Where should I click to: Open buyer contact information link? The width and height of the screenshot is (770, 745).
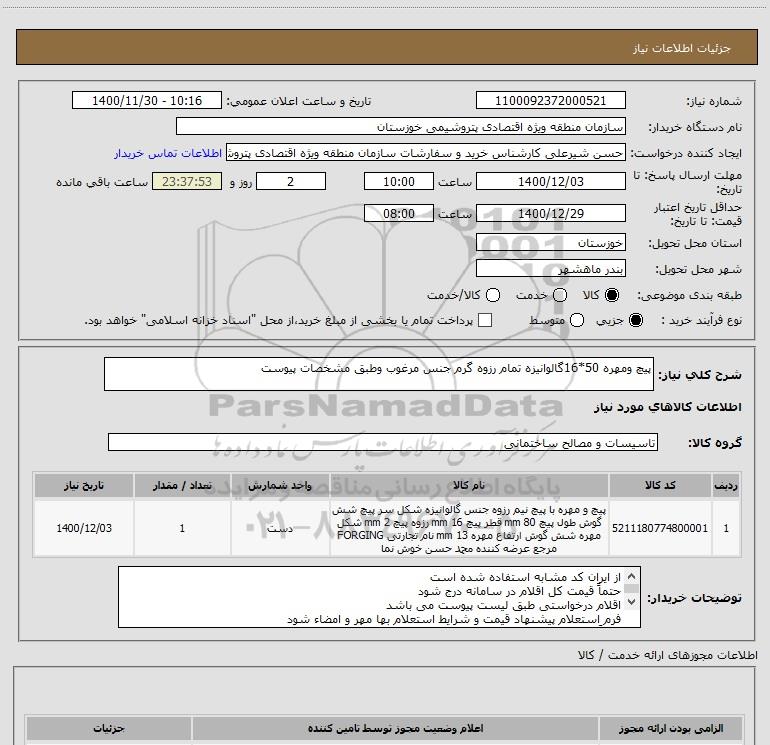(168, 153)
